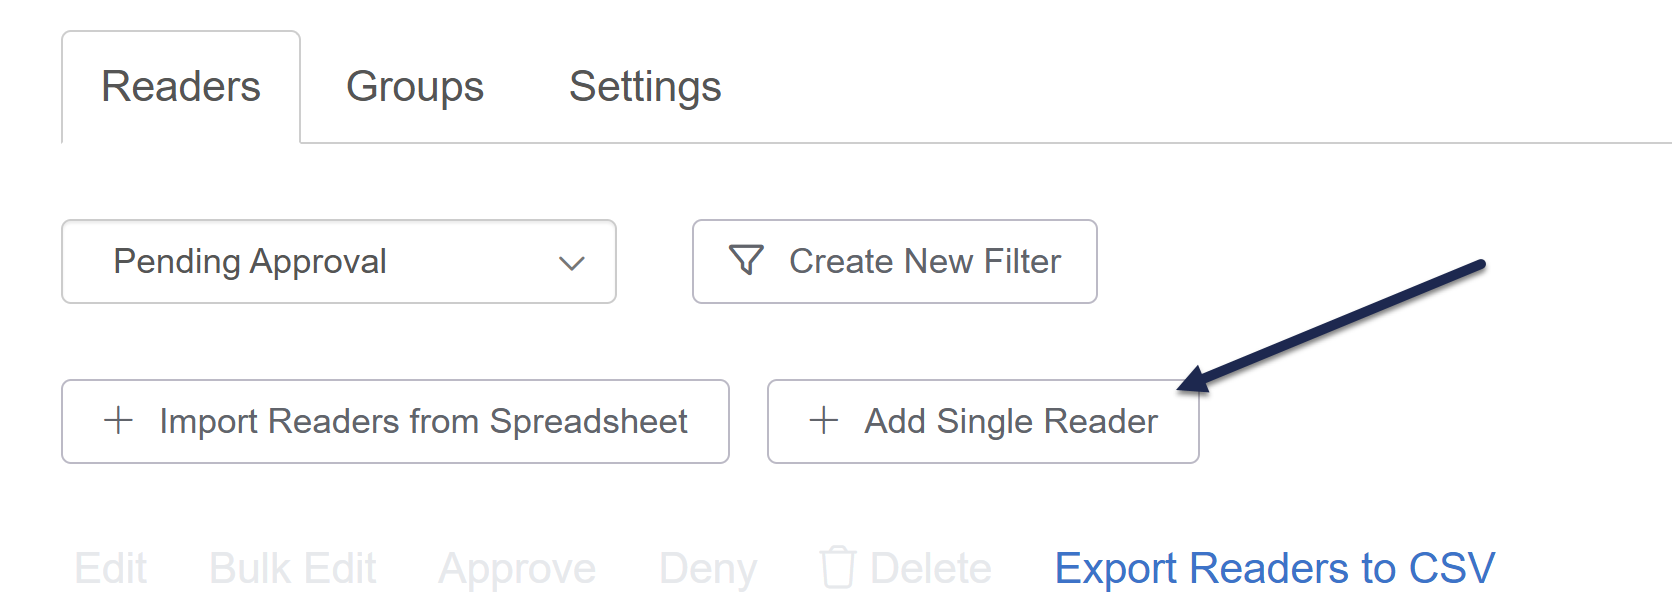The width and height of the screenshot is (1672, 613).
Task: Expand the Pending Approval dropdown
Action: (x=338, y=262)
